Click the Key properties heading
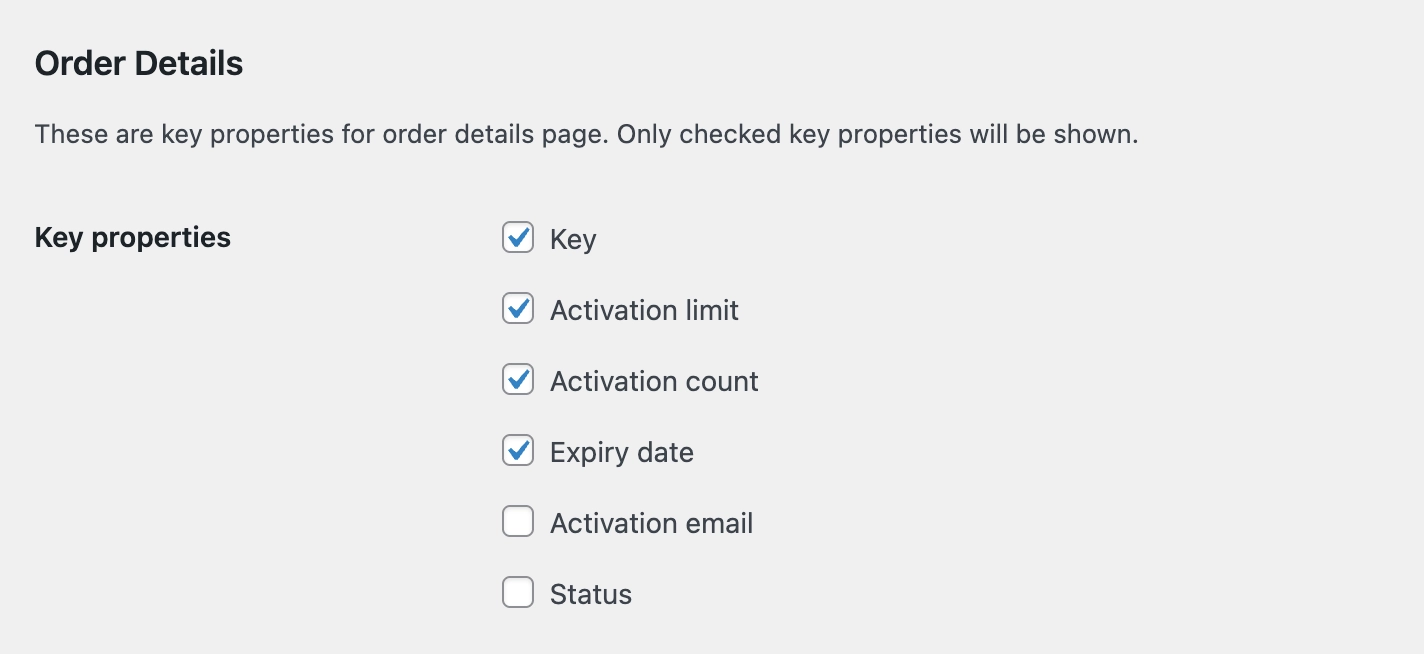1424x654 pixels. pos(132,237)
